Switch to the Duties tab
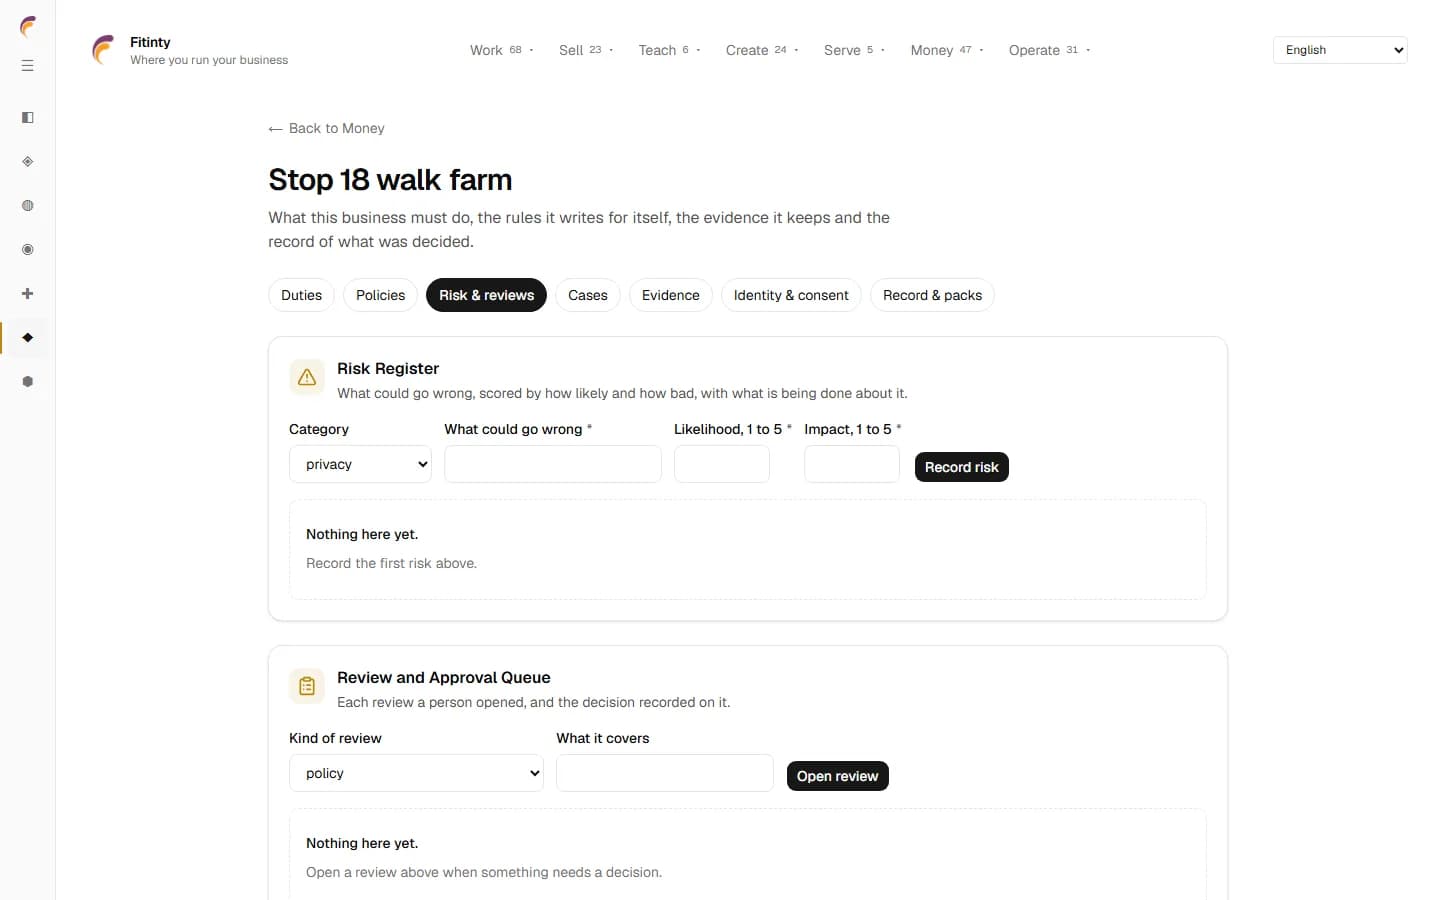 (x=301, y=295)
